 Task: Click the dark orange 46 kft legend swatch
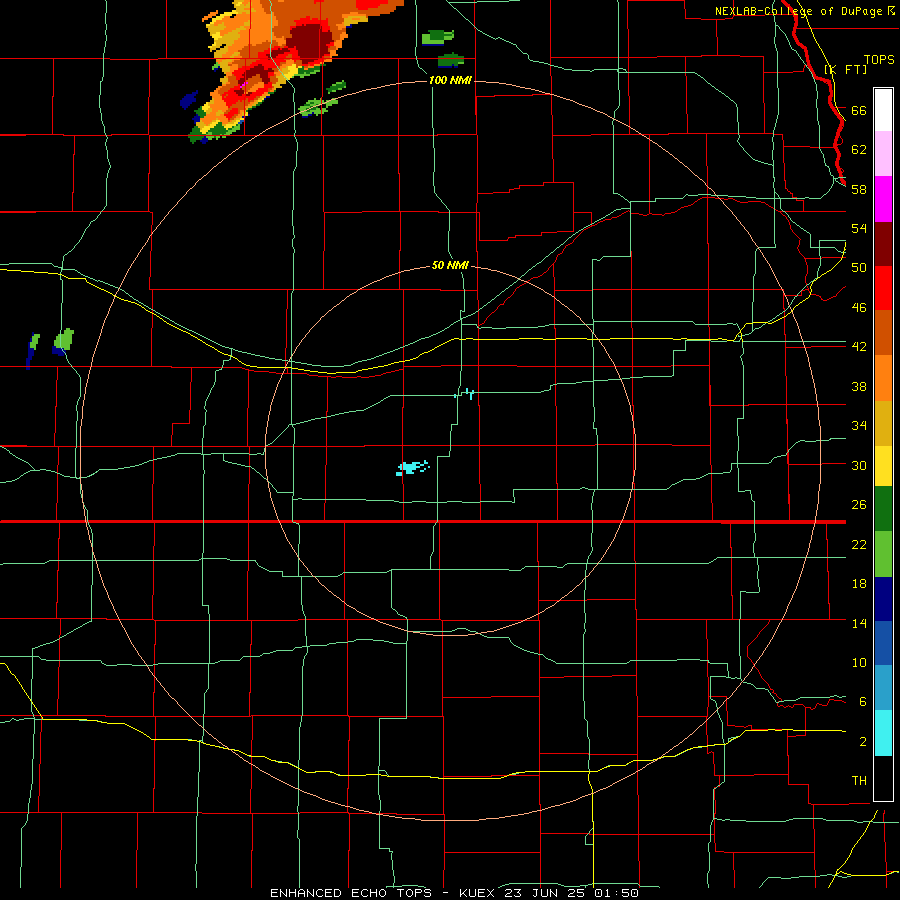[883, 333]
